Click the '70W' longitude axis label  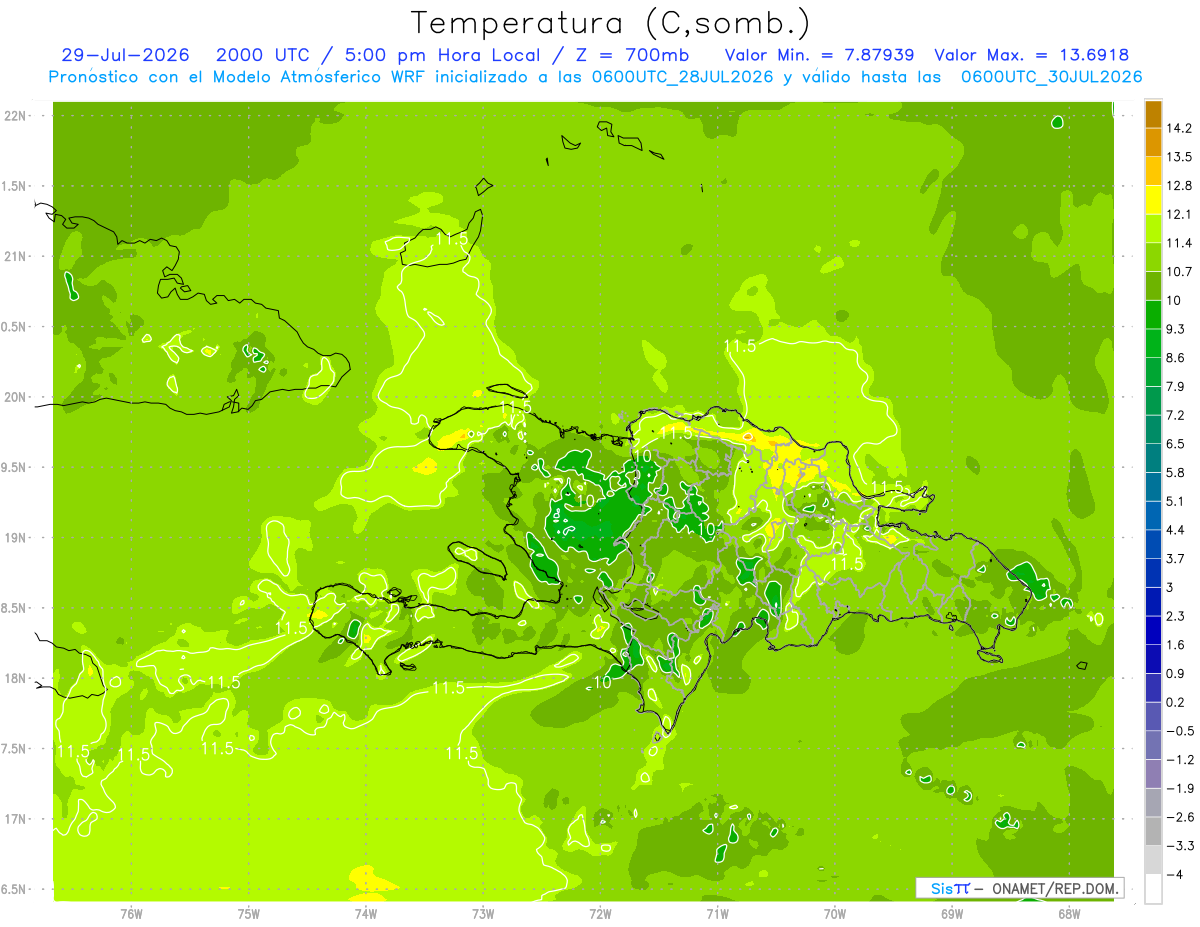tap(835, 913)
